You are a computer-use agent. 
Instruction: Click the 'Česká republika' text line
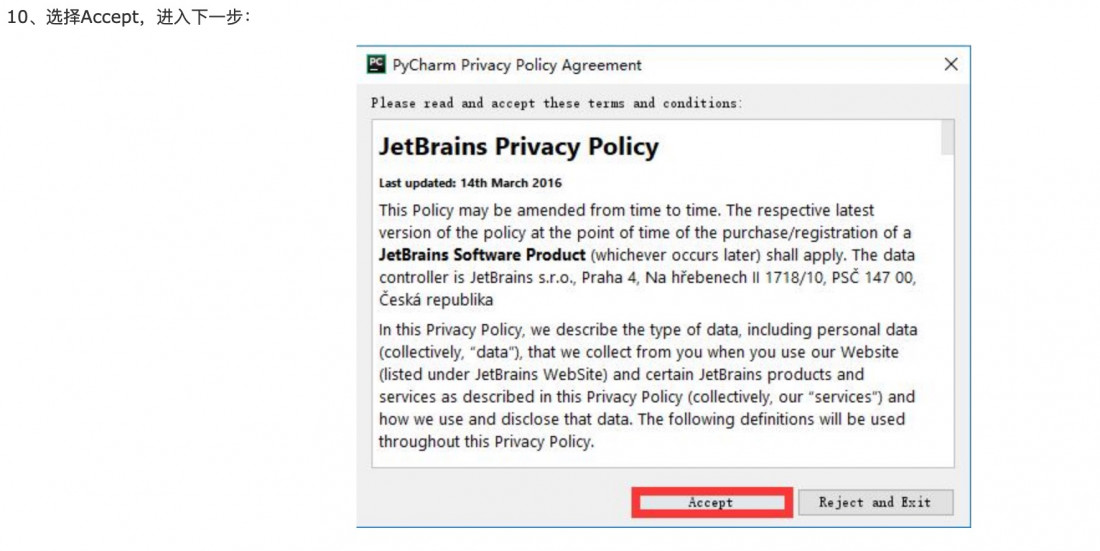click(x=436, y=300)
